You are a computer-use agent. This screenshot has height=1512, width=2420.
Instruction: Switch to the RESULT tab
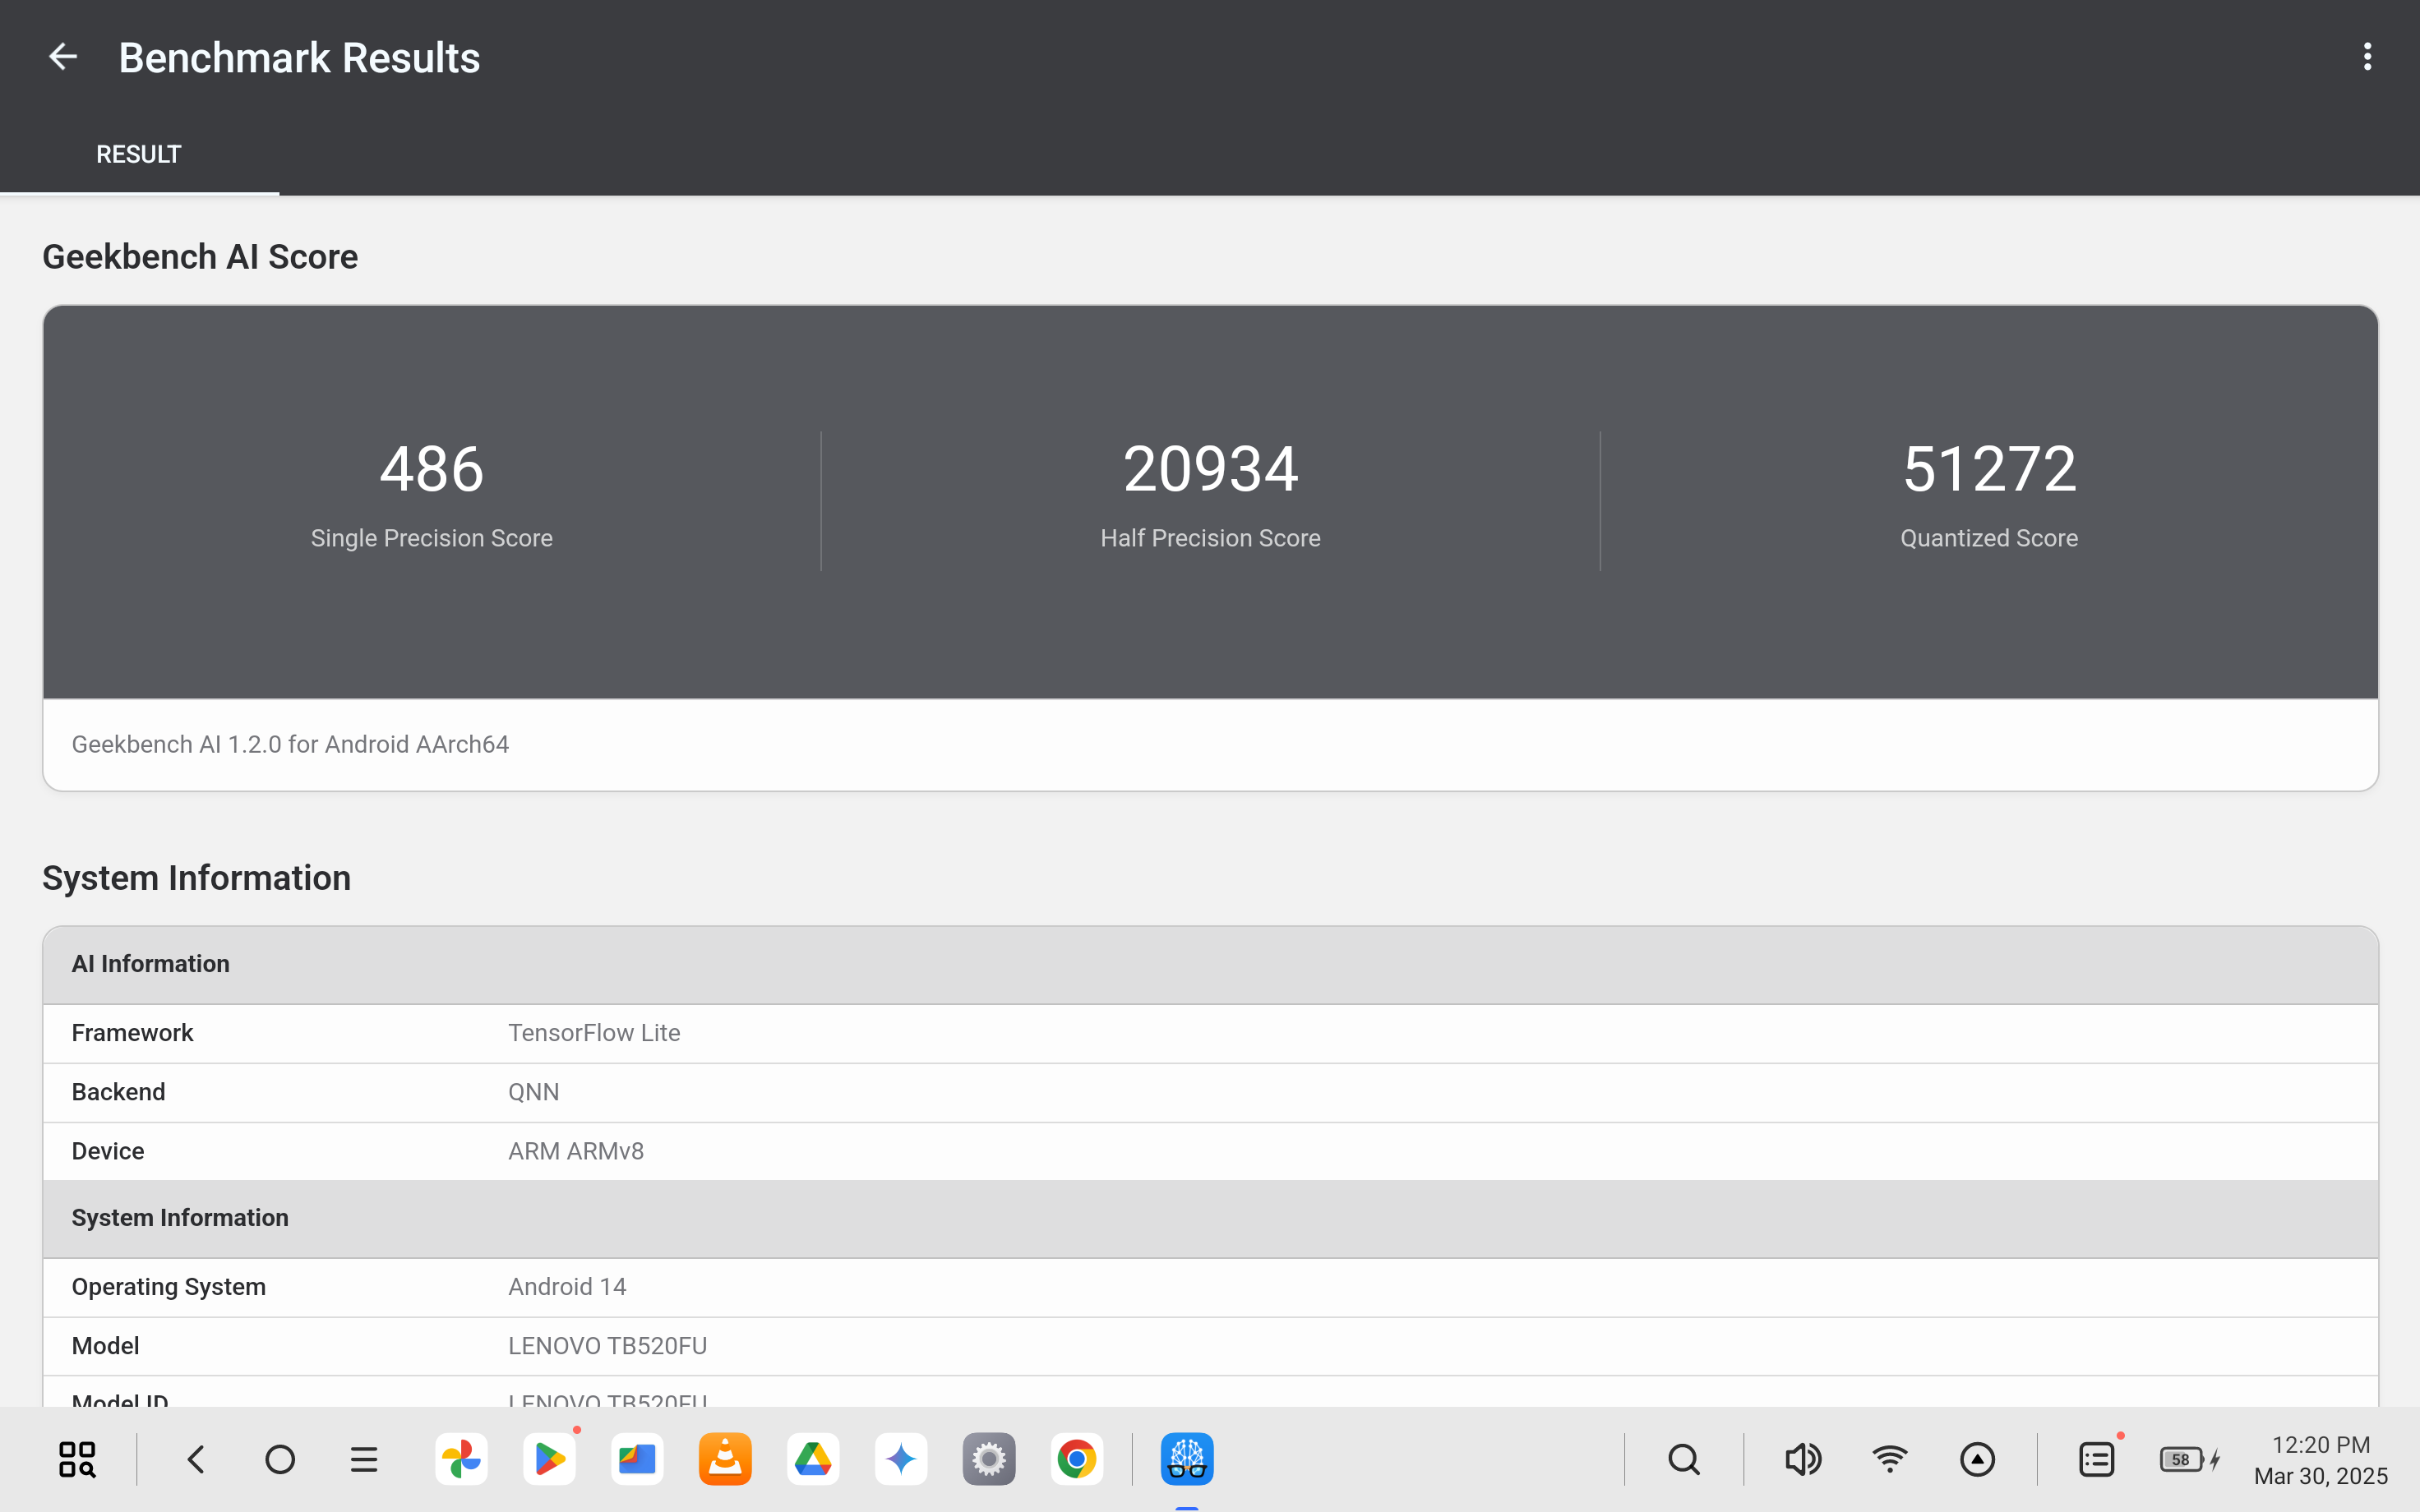tap(139, 154)
